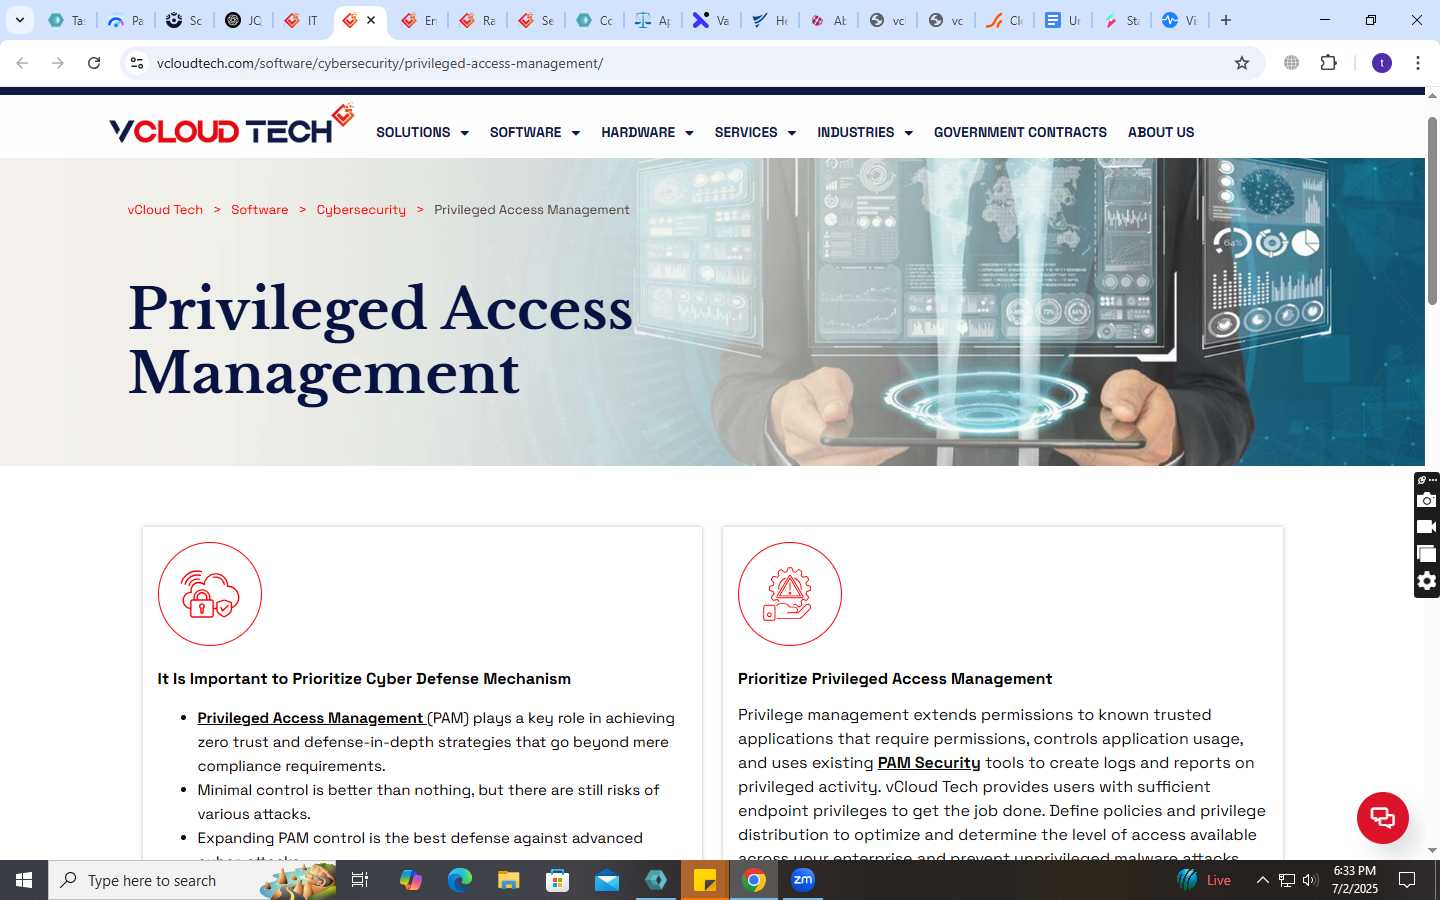Image resolution: width=1440 pixels, height=900 pixels.
Task: Open the notification center icon
Action: click(1407, 880)
